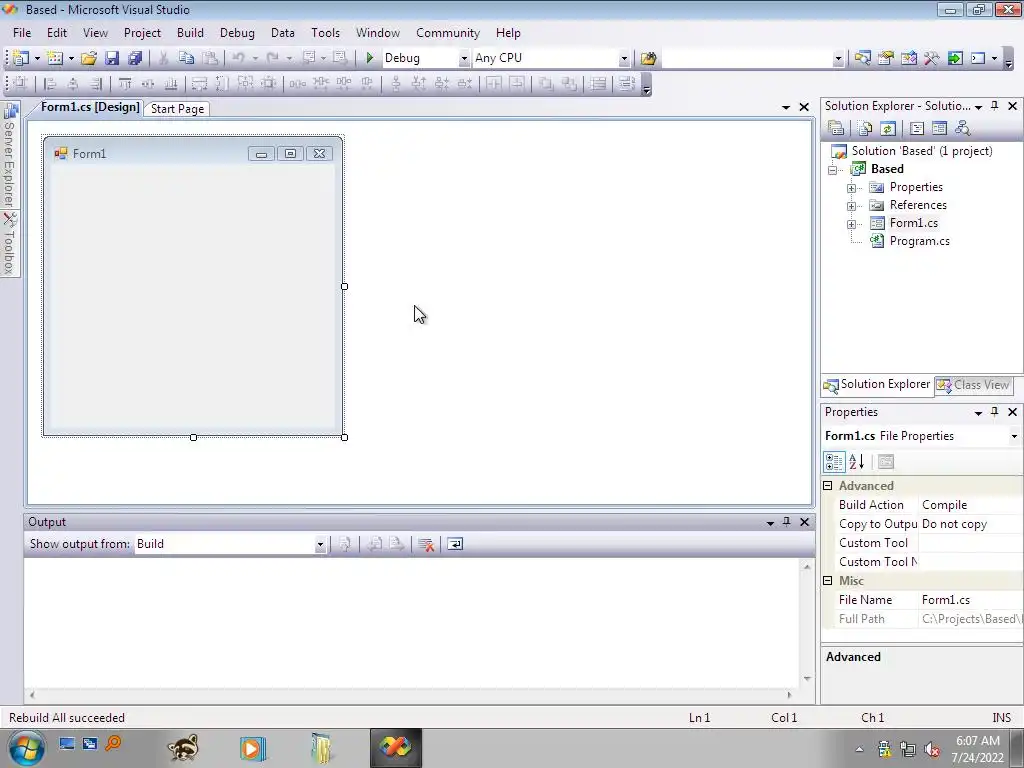The image size is (1024, 768).
Task: Open the active files dropdown arrow in document area
Action: 786,107
